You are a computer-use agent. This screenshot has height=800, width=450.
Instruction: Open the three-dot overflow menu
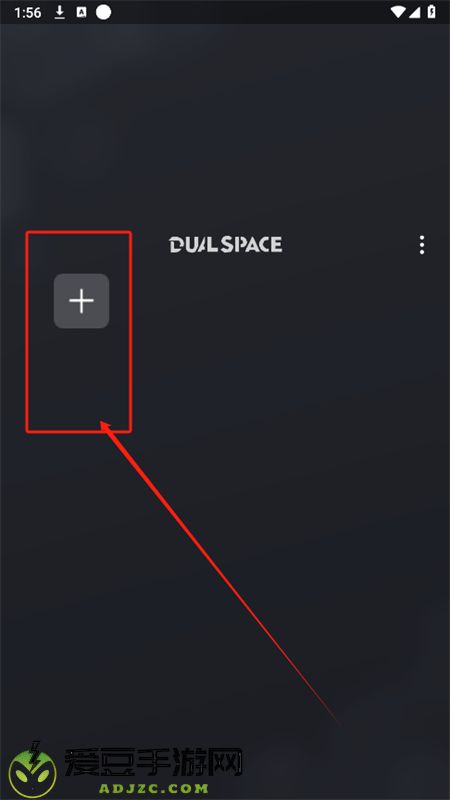click(421, 245)
